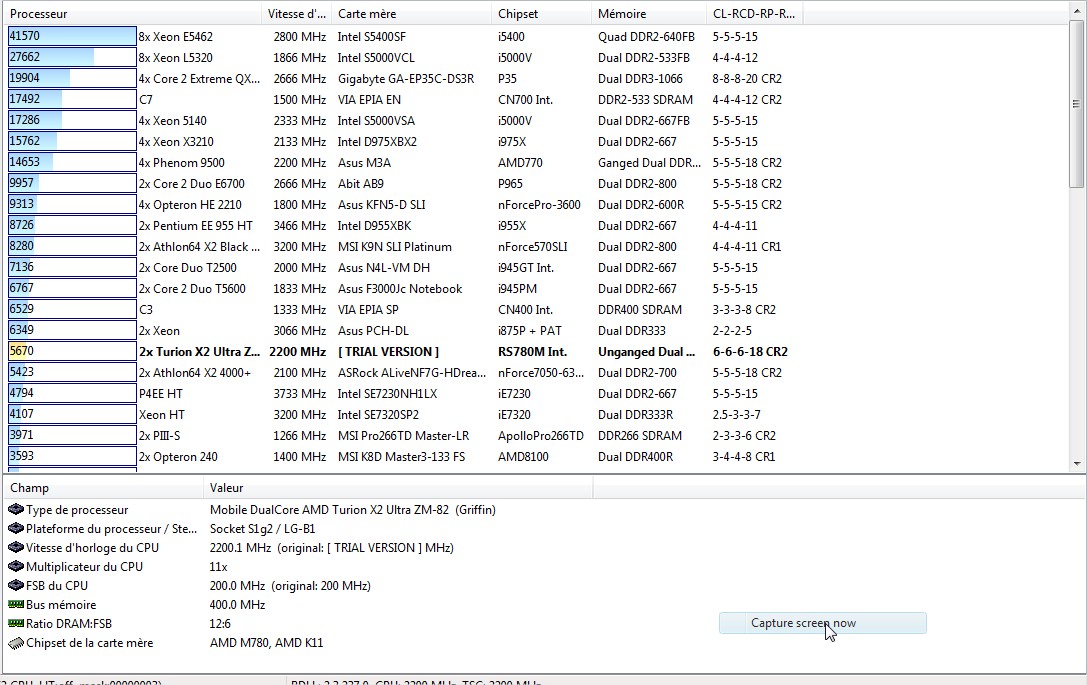Click the 2x Core Duo T2500 entry
This screenshot has height=685, width=1087.
tap(187, 268)
